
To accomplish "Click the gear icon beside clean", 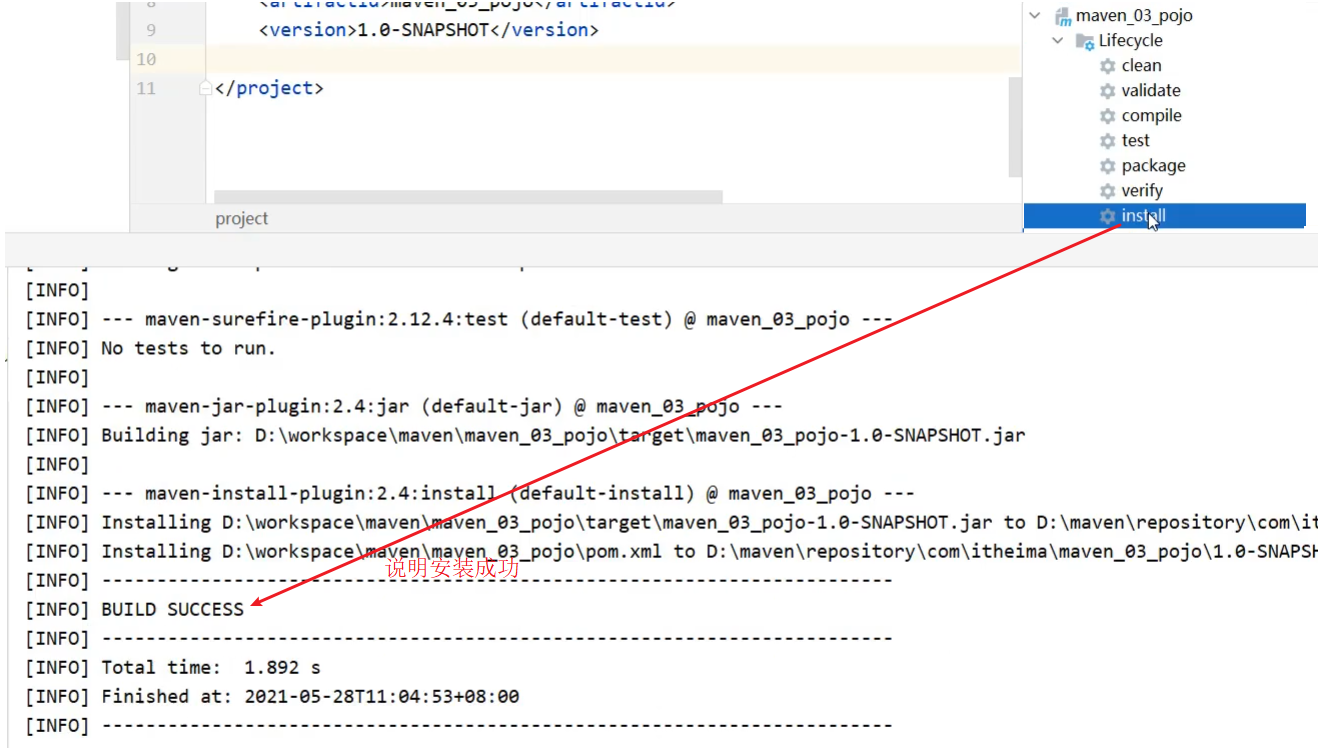I will pos(1107,66).
